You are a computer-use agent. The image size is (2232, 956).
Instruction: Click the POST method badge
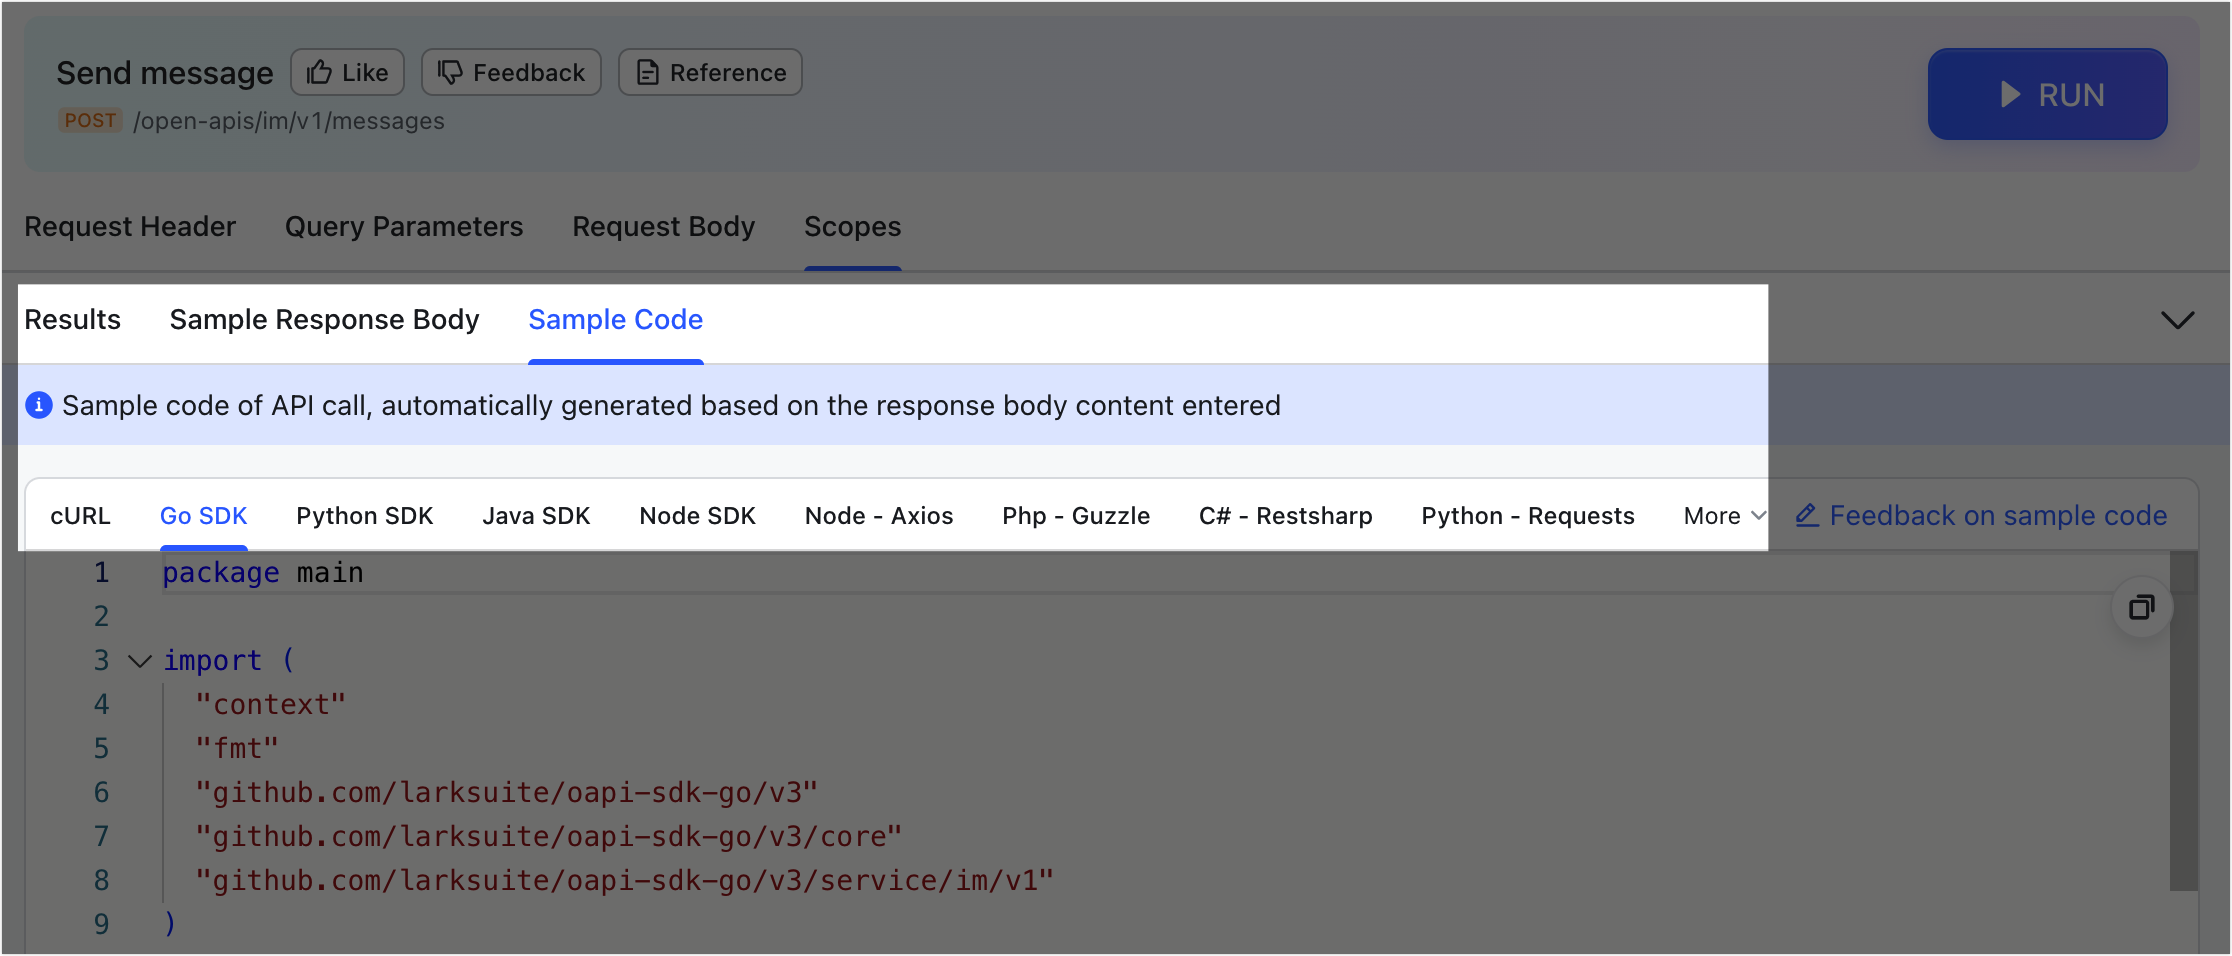90,120
